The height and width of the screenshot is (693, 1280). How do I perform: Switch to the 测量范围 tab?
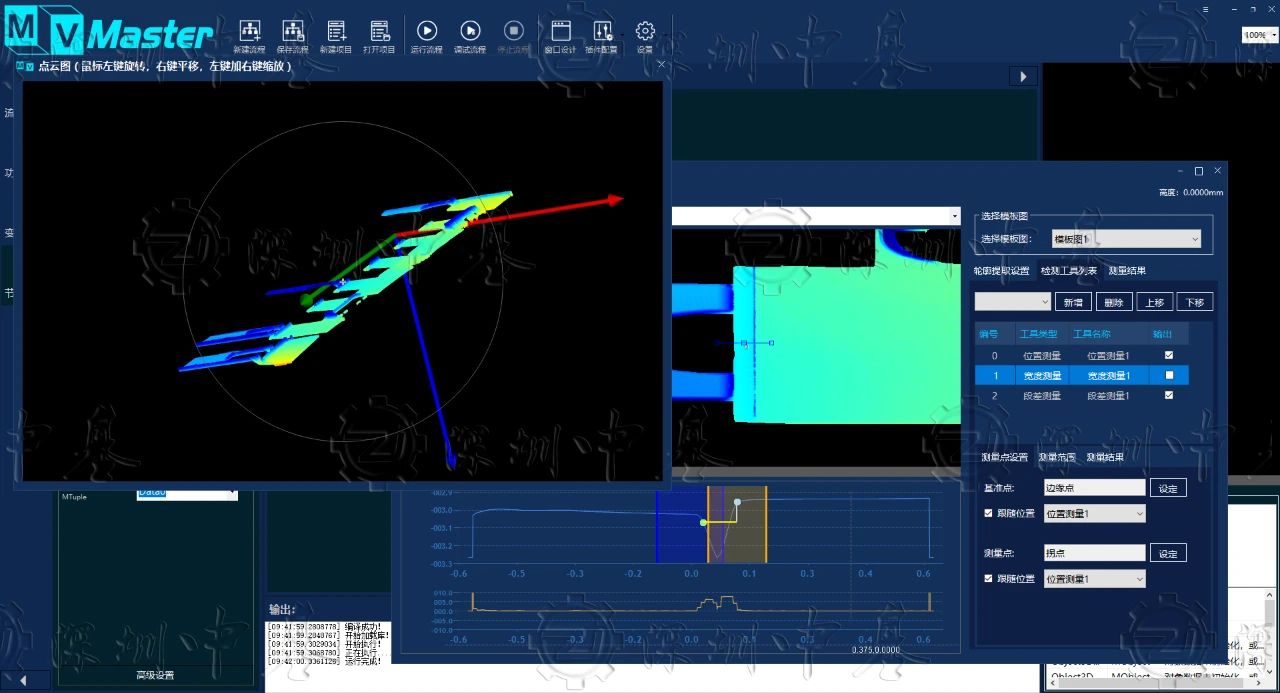1056,458
